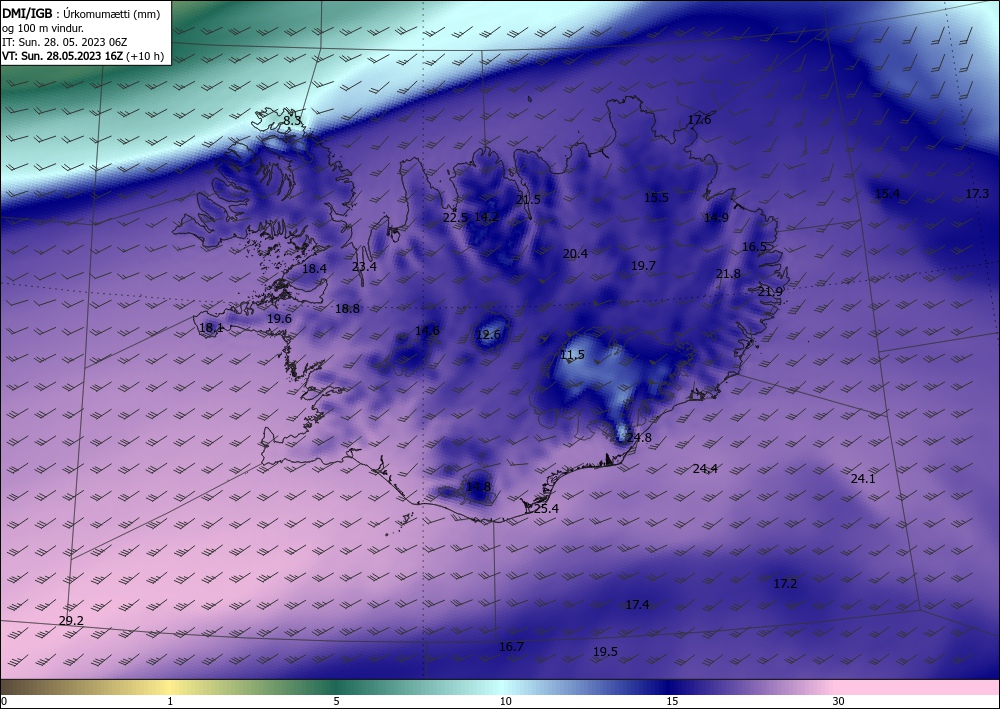Click the 24.1 value on the map
Viewport: 1000px width, 709px height.
point(863,478)
